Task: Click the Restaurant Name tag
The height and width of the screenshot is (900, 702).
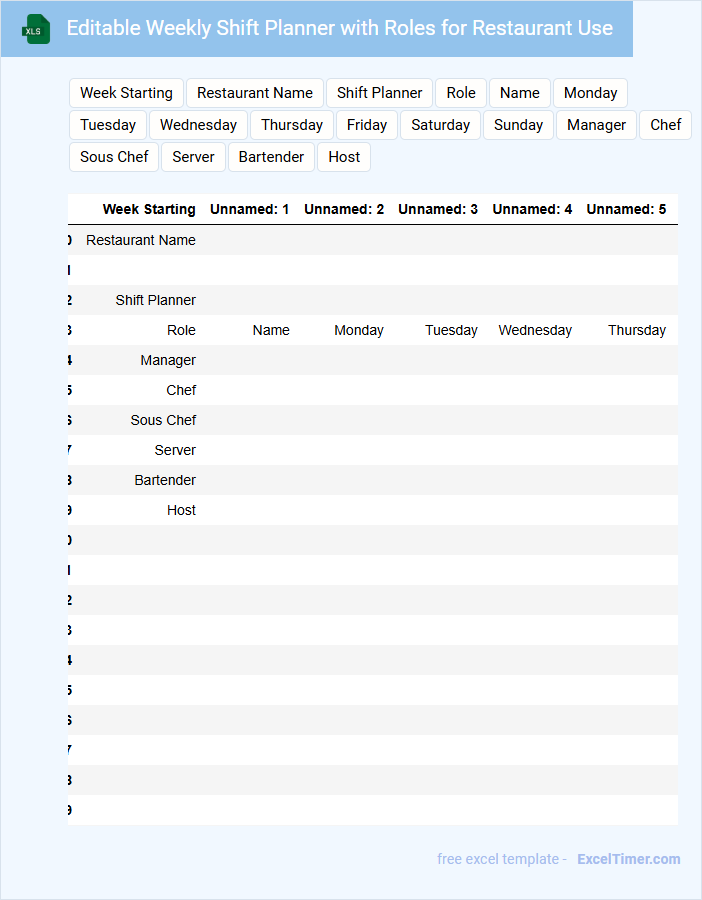Action: pos(255,93)
